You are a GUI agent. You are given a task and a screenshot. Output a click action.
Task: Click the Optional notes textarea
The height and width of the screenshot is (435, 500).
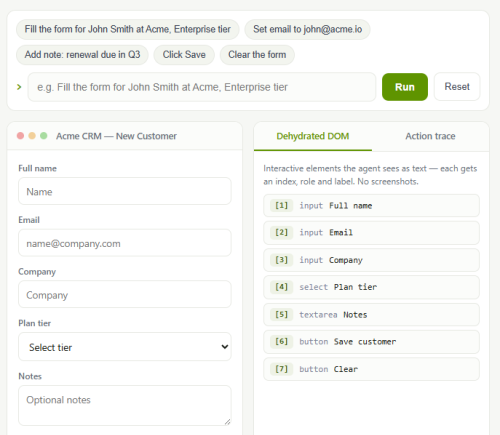125,406
